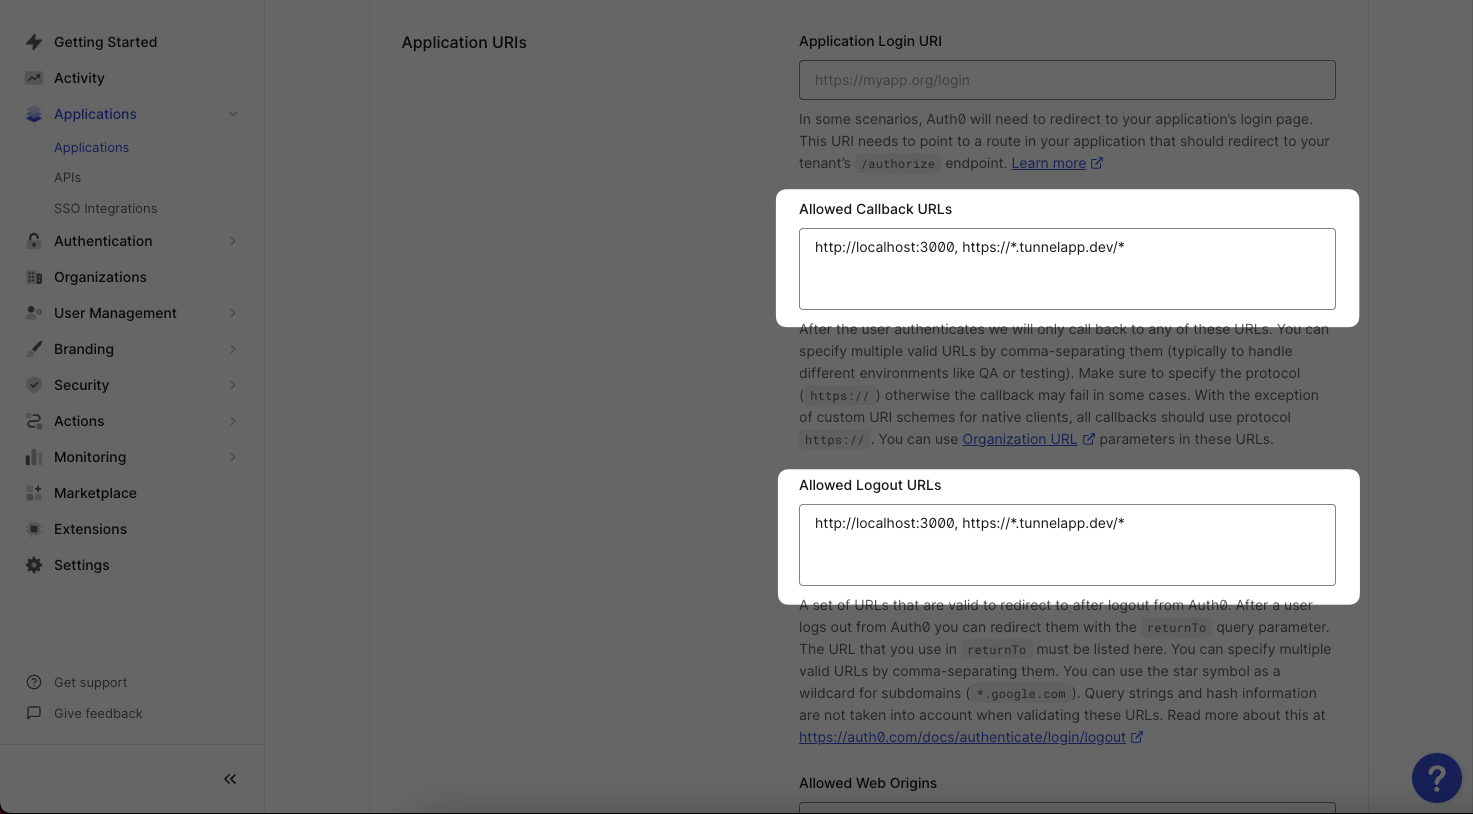Click the Security shield icon

coord(34,385)
